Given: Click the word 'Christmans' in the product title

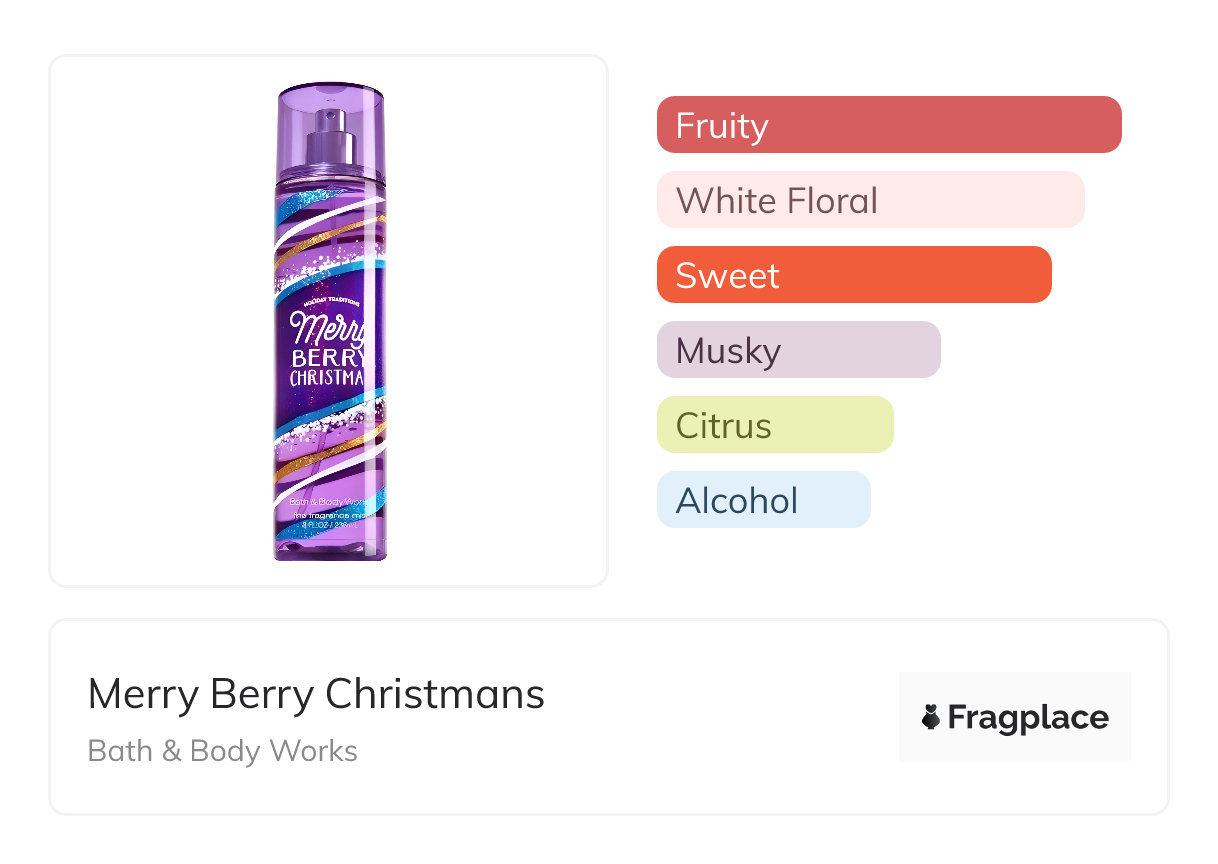Looking at the screenshot, I should click(435, 694).
